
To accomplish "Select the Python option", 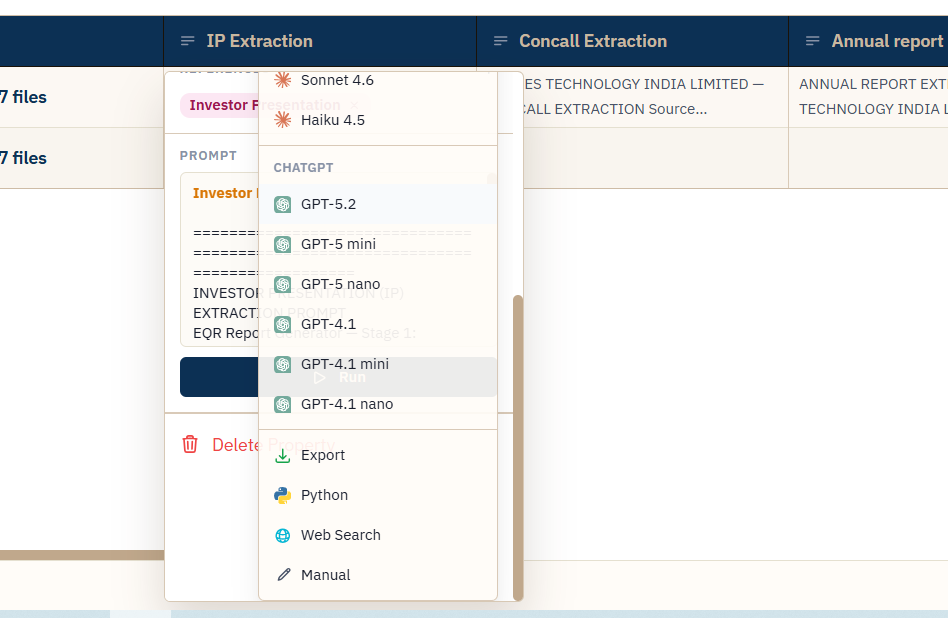I will coord(378,495).
